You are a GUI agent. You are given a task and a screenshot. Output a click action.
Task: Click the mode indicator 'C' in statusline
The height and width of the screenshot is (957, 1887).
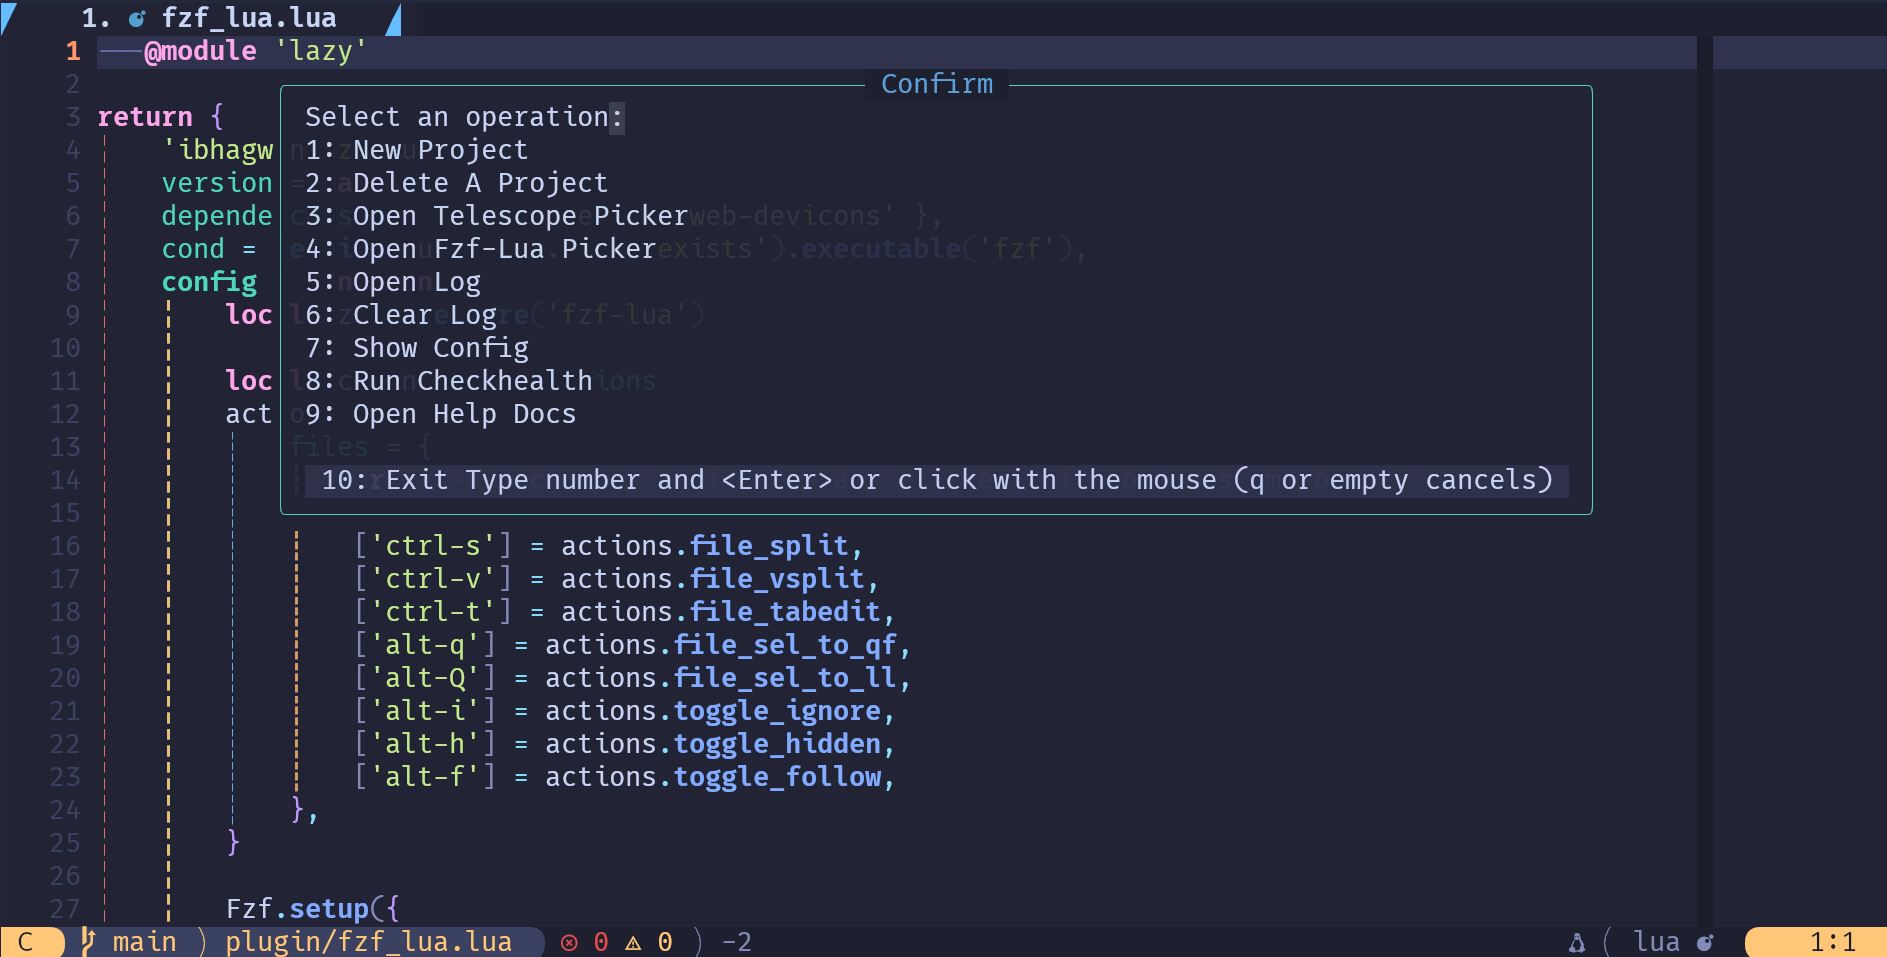[x=26, y=942]
